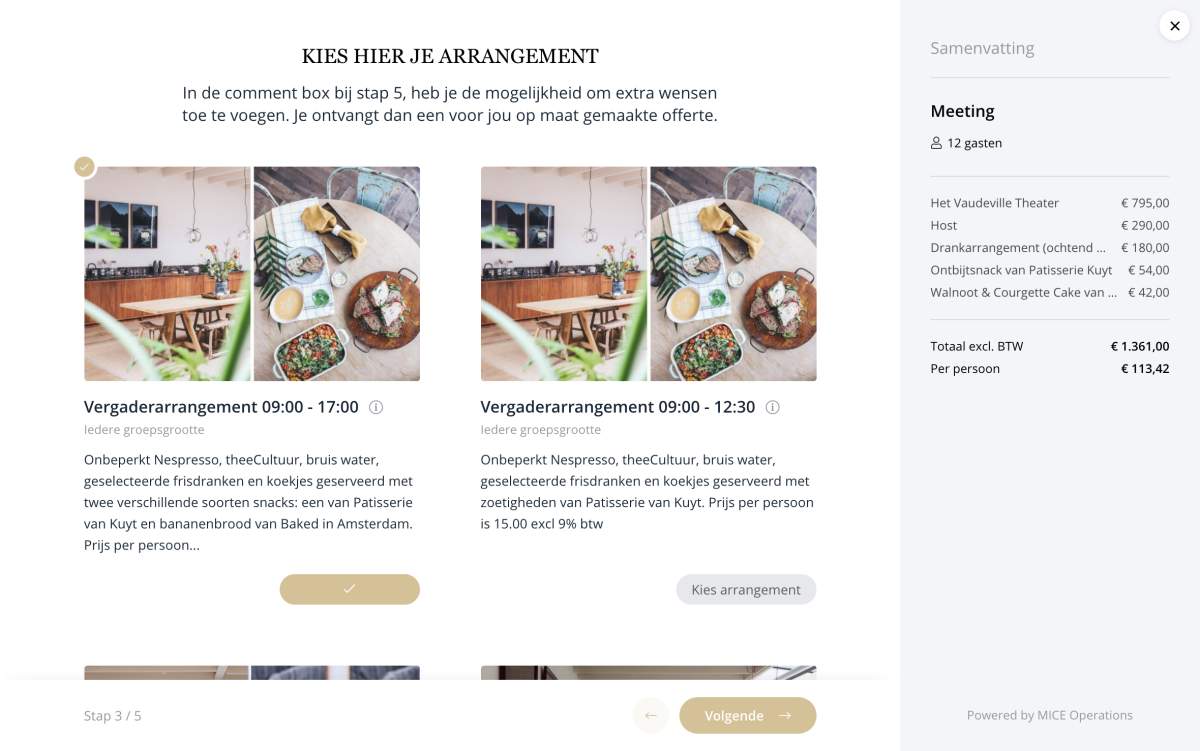
Task: Click the Vergaderarrangement 09:00 - 12:30 title
Action: click(618, 407)
